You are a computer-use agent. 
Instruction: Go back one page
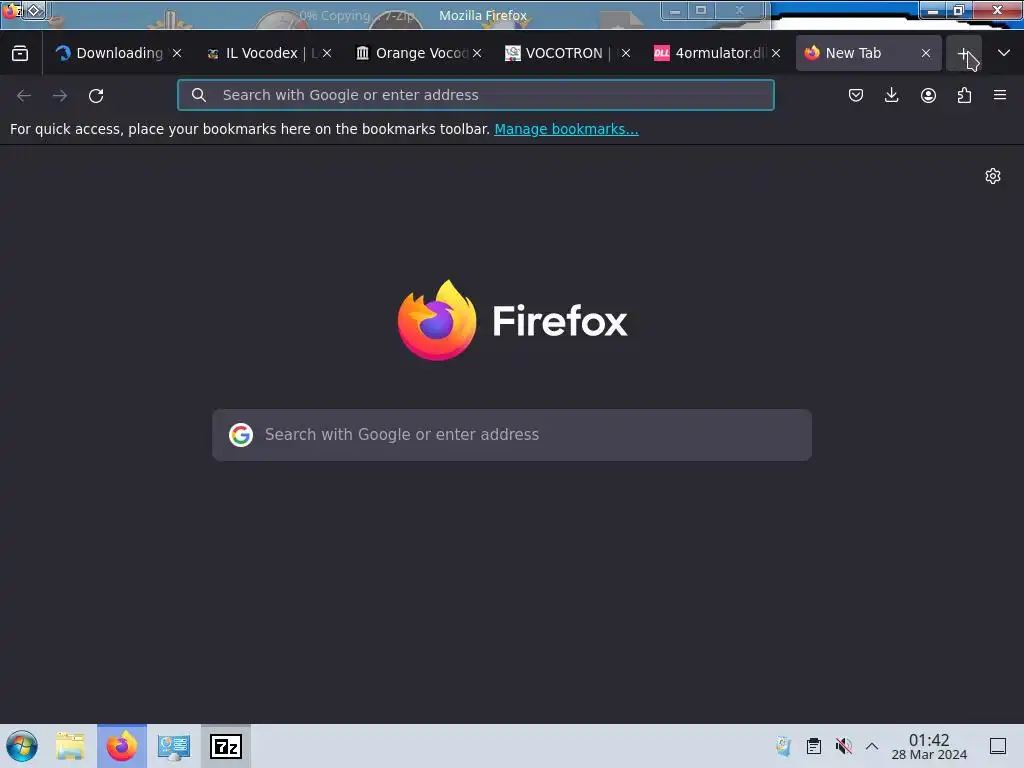click(x=24, y=95)
